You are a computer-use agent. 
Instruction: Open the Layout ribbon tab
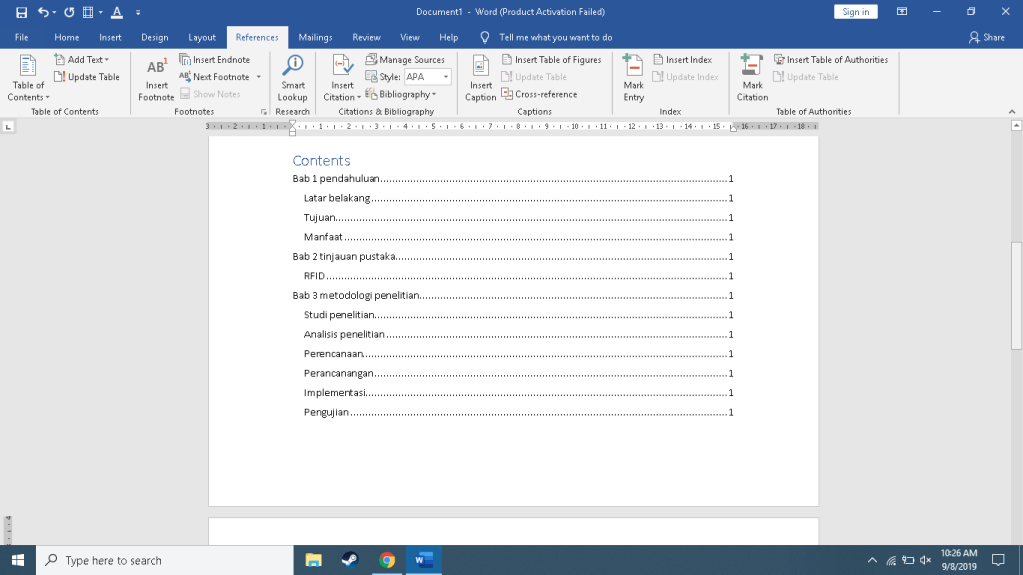(x=202, y=37)
